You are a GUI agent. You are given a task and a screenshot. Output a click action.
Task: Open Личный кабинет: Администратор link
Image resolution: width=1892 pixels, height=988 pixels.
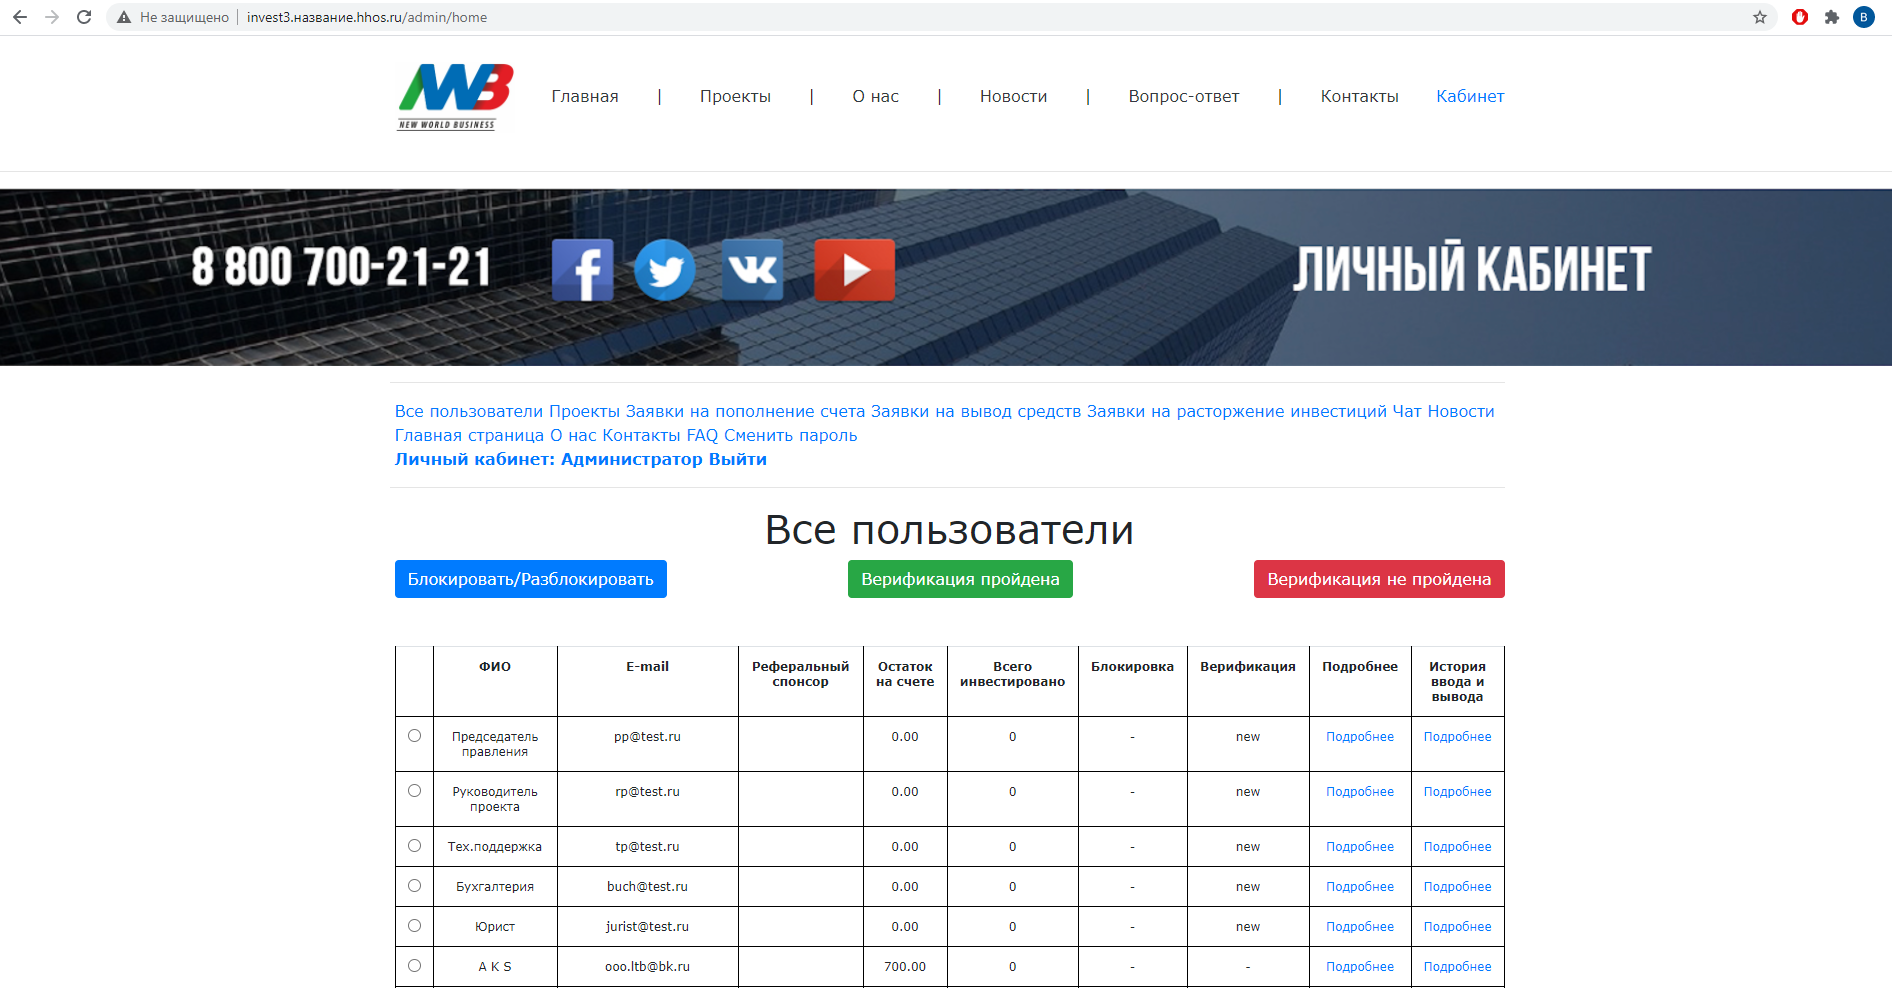click(x=549, y=459)
